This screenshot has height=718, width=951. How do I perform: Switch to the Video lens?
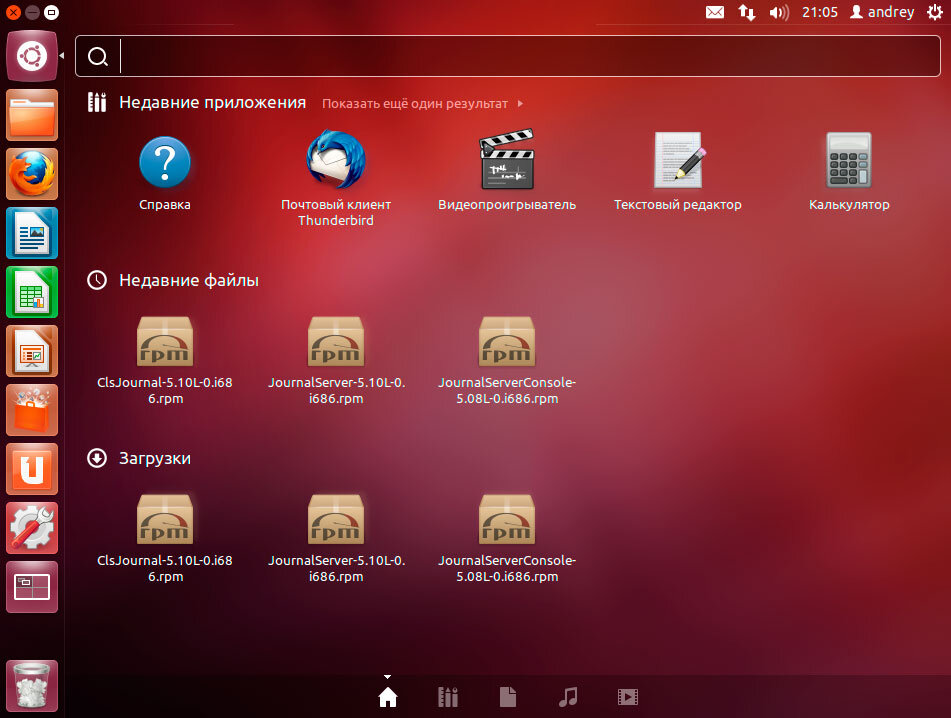(x=628, y=697)
